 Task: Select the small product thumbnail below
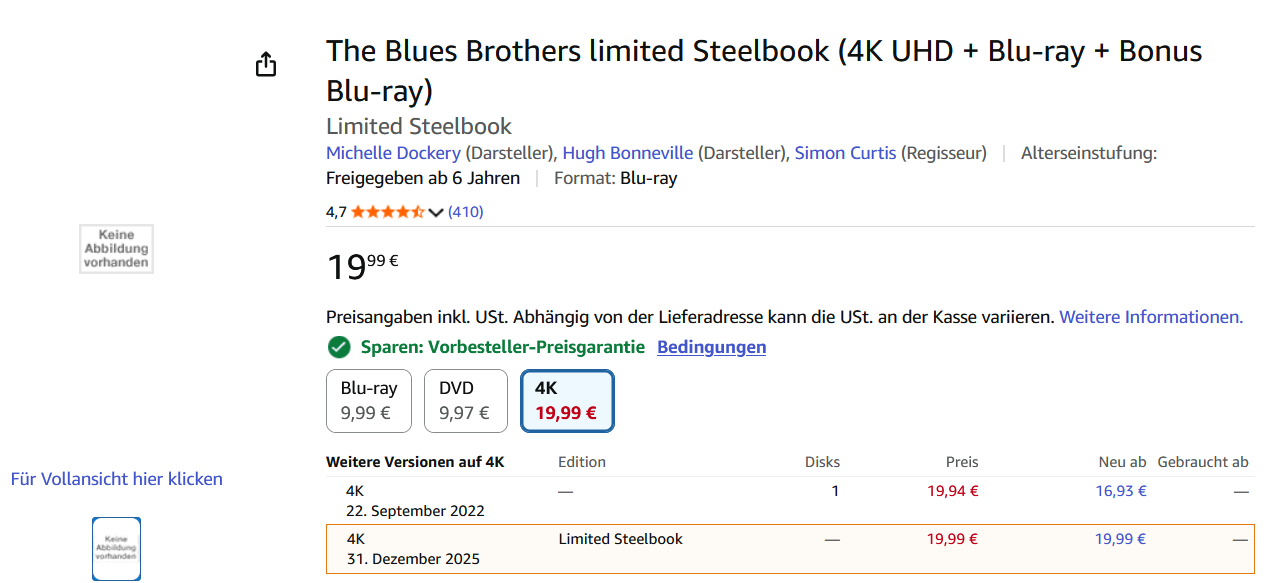pyautogui.click(x=116, y=548)
